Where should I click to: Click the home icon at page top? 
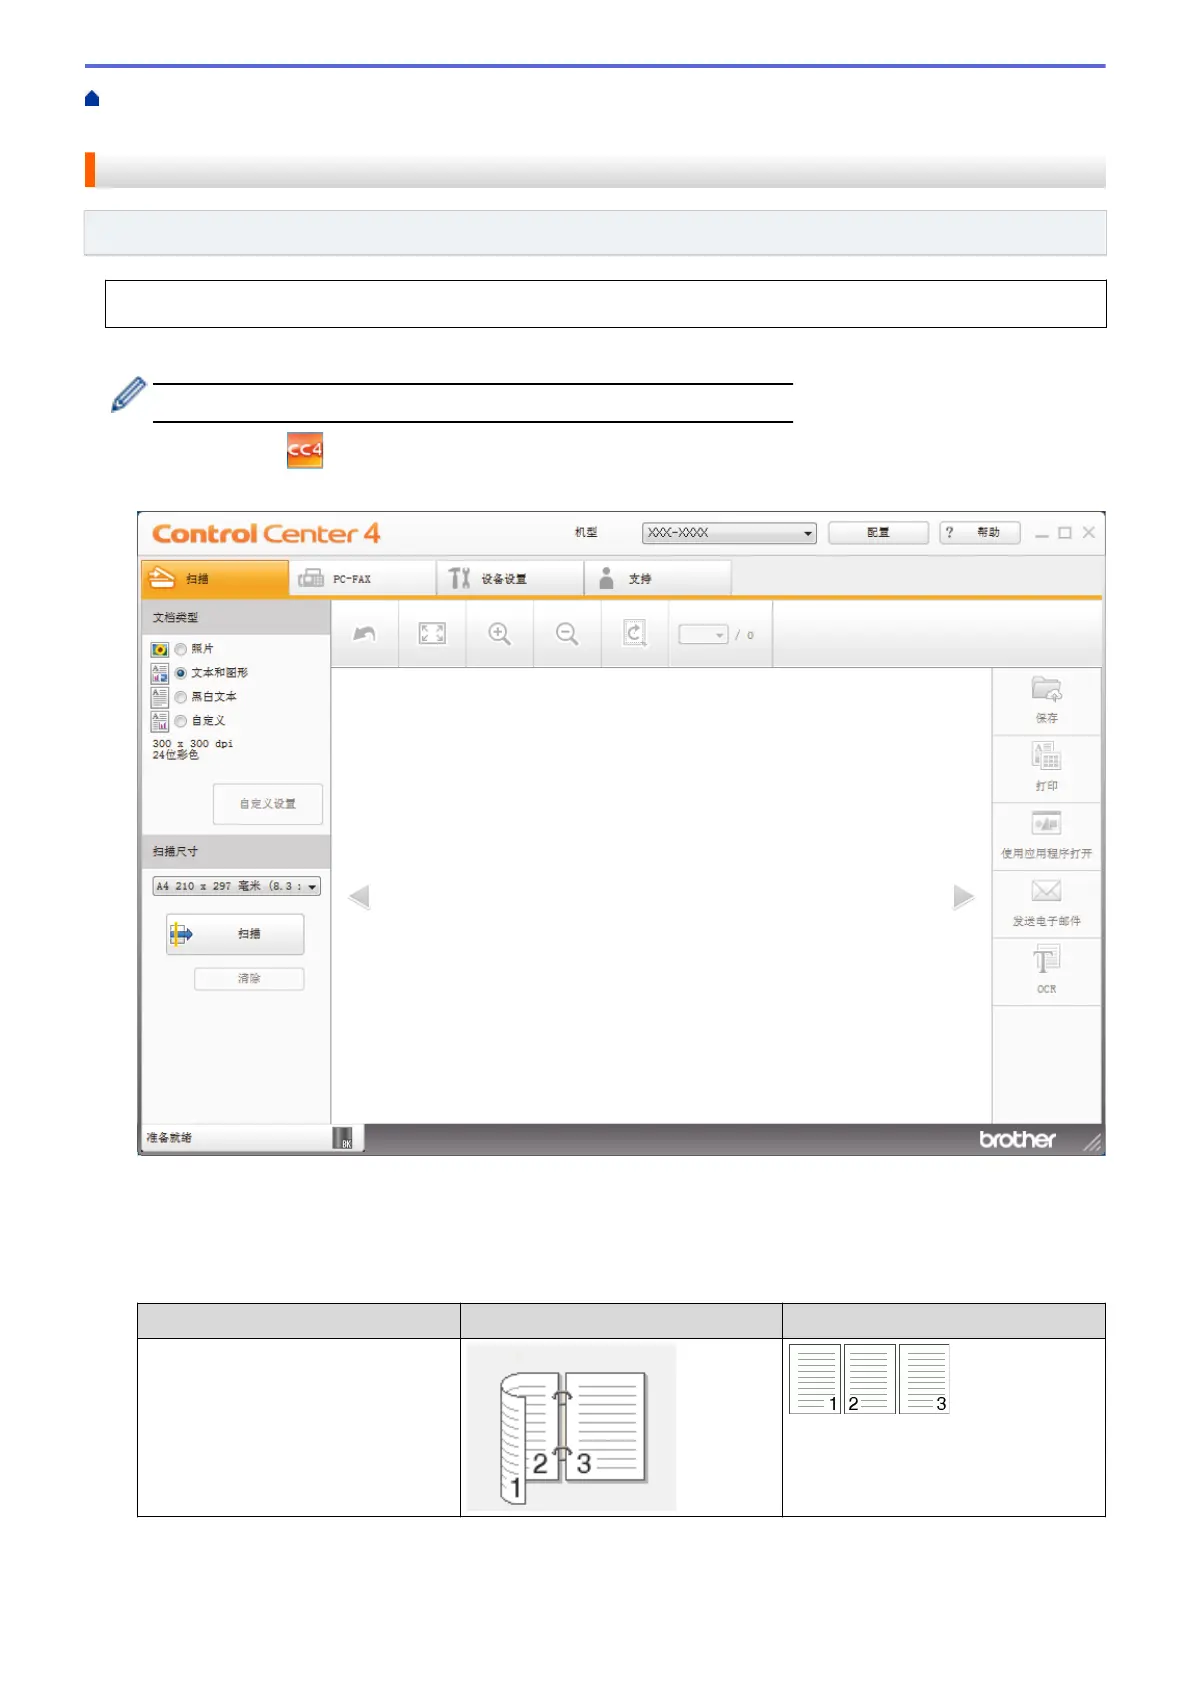tap(92, 98)
